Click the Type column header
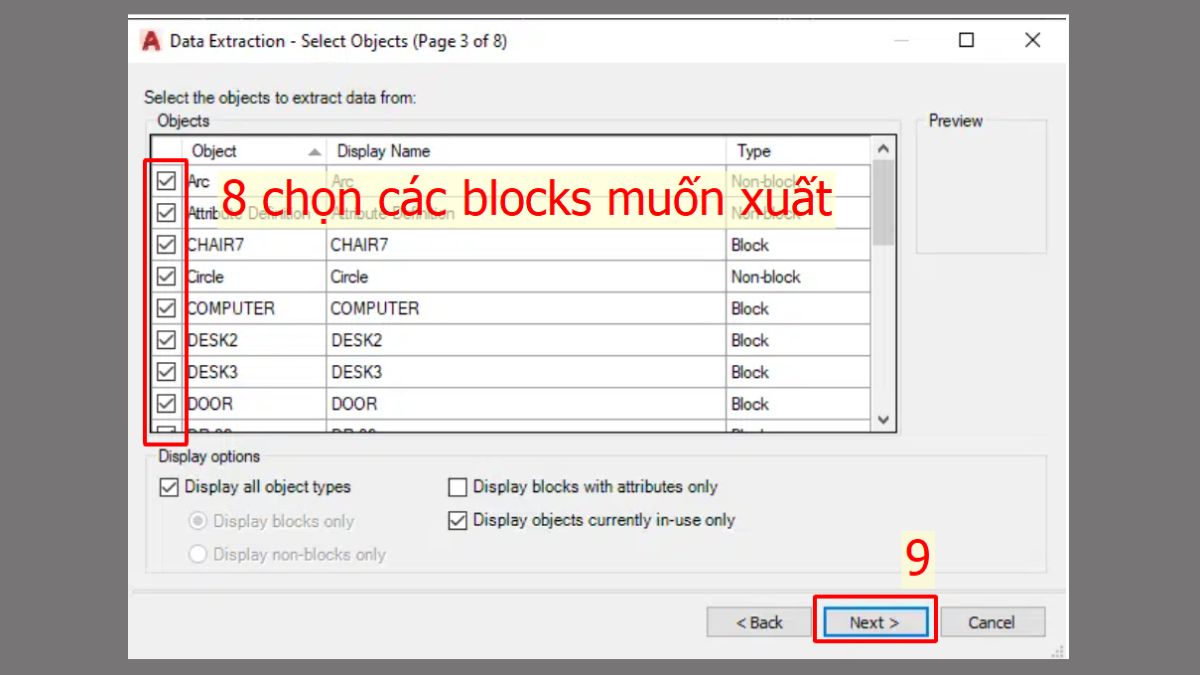 [x=753, y=151]
